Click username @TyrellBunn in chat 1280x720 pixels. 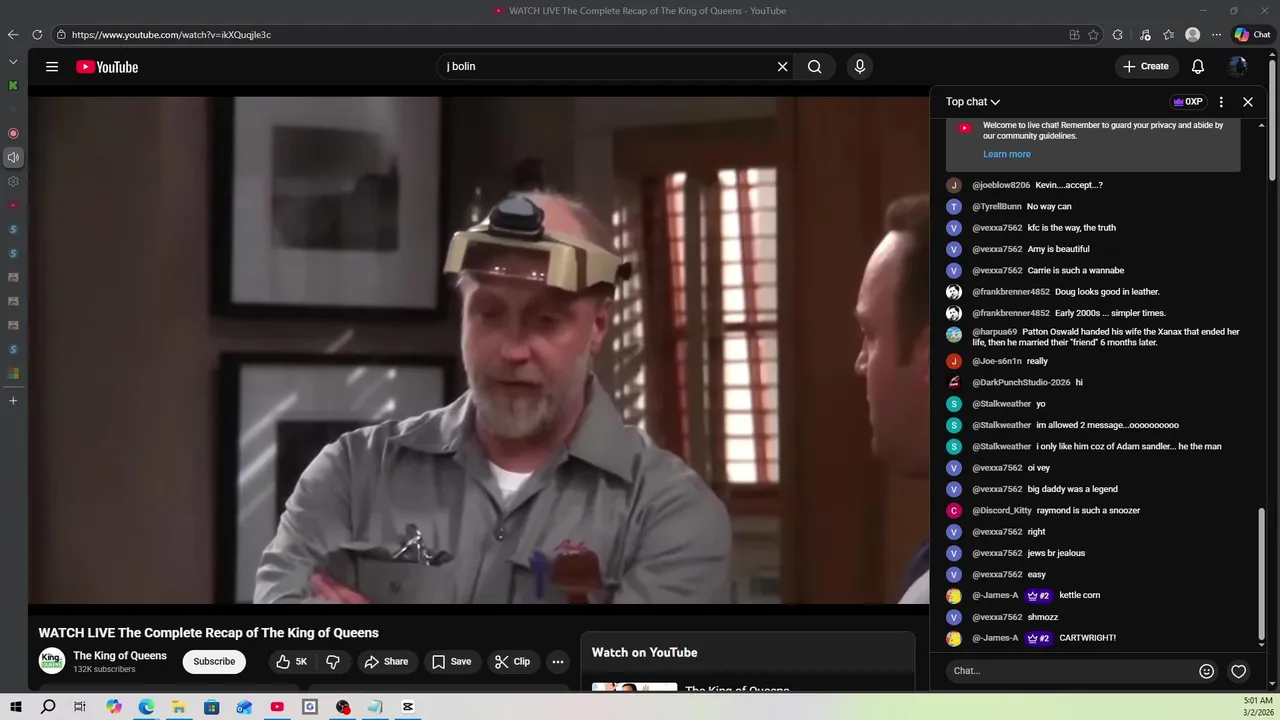(996, 207)
